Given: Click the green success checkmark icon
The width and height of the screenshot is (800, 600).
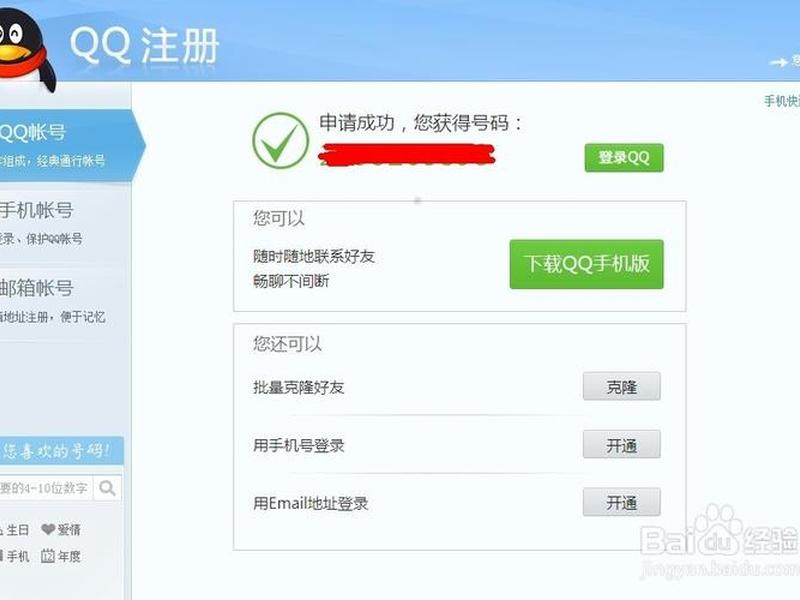Looking at the screenshot, I should click(281, 141).
